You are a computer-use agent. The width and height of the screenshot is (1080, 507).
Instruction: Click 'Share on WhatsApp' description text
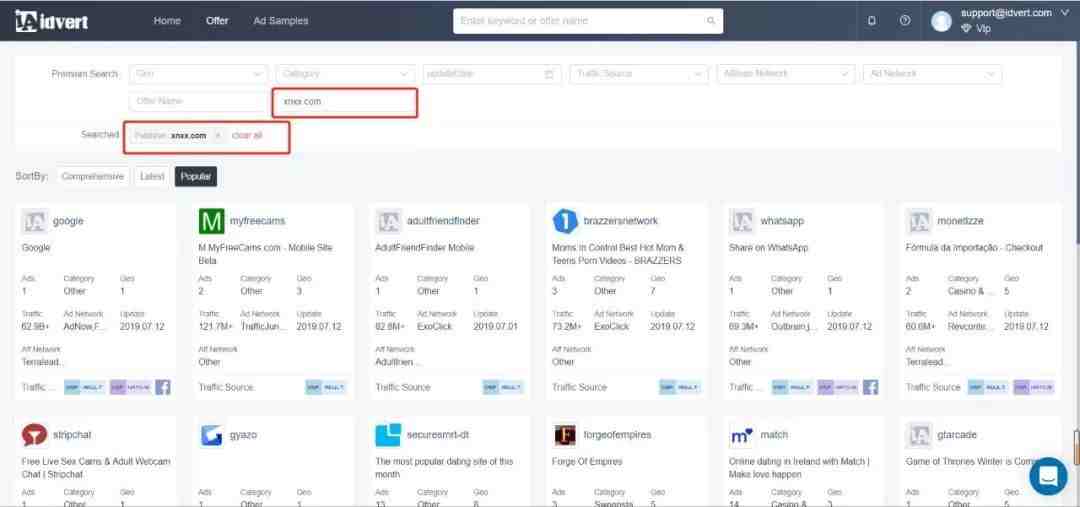768,247
